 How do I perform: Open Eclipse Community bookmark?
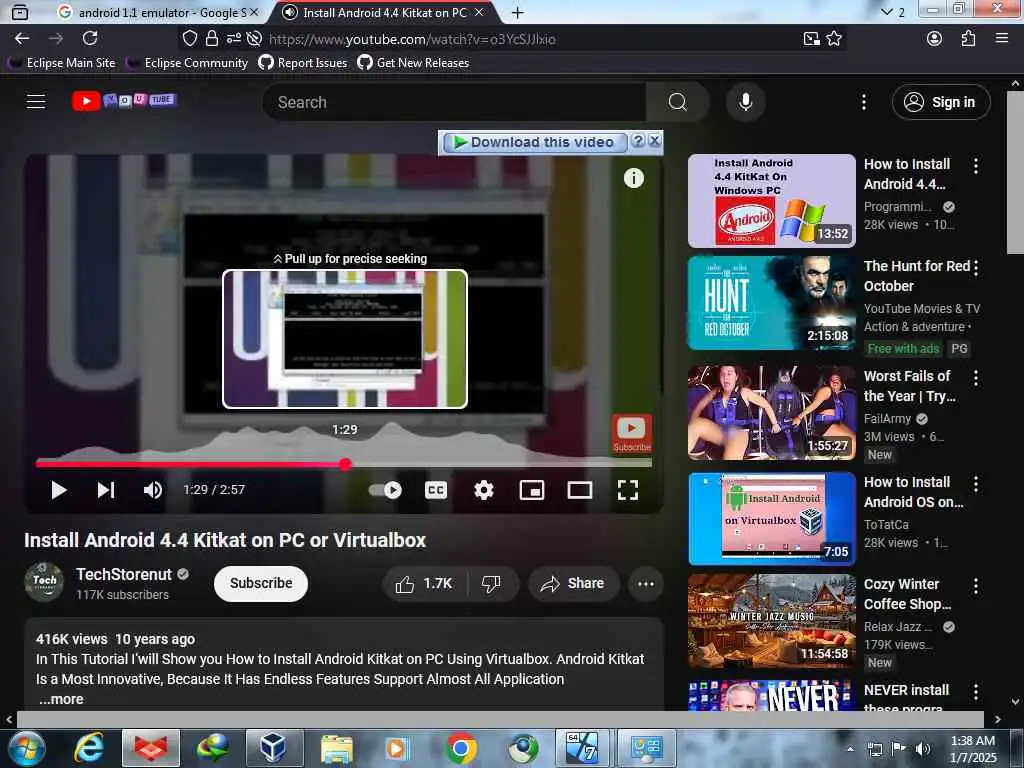coord(187,63)
